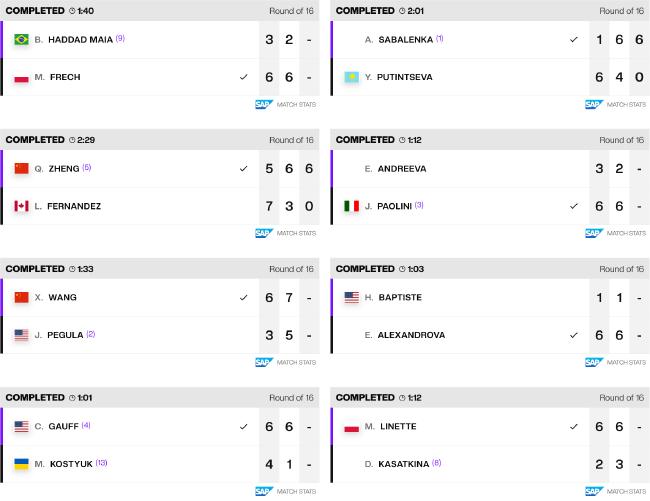Select player name A. Sabalenka

point(399,39)
